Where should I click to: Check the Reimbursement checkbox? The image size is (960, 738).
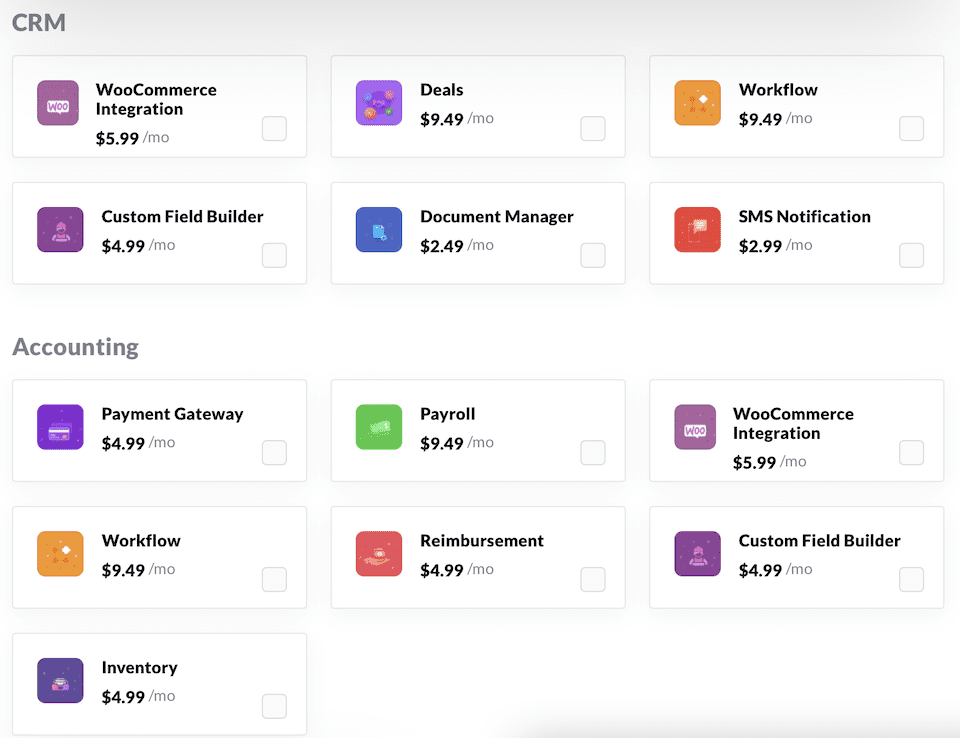(592, 580)
